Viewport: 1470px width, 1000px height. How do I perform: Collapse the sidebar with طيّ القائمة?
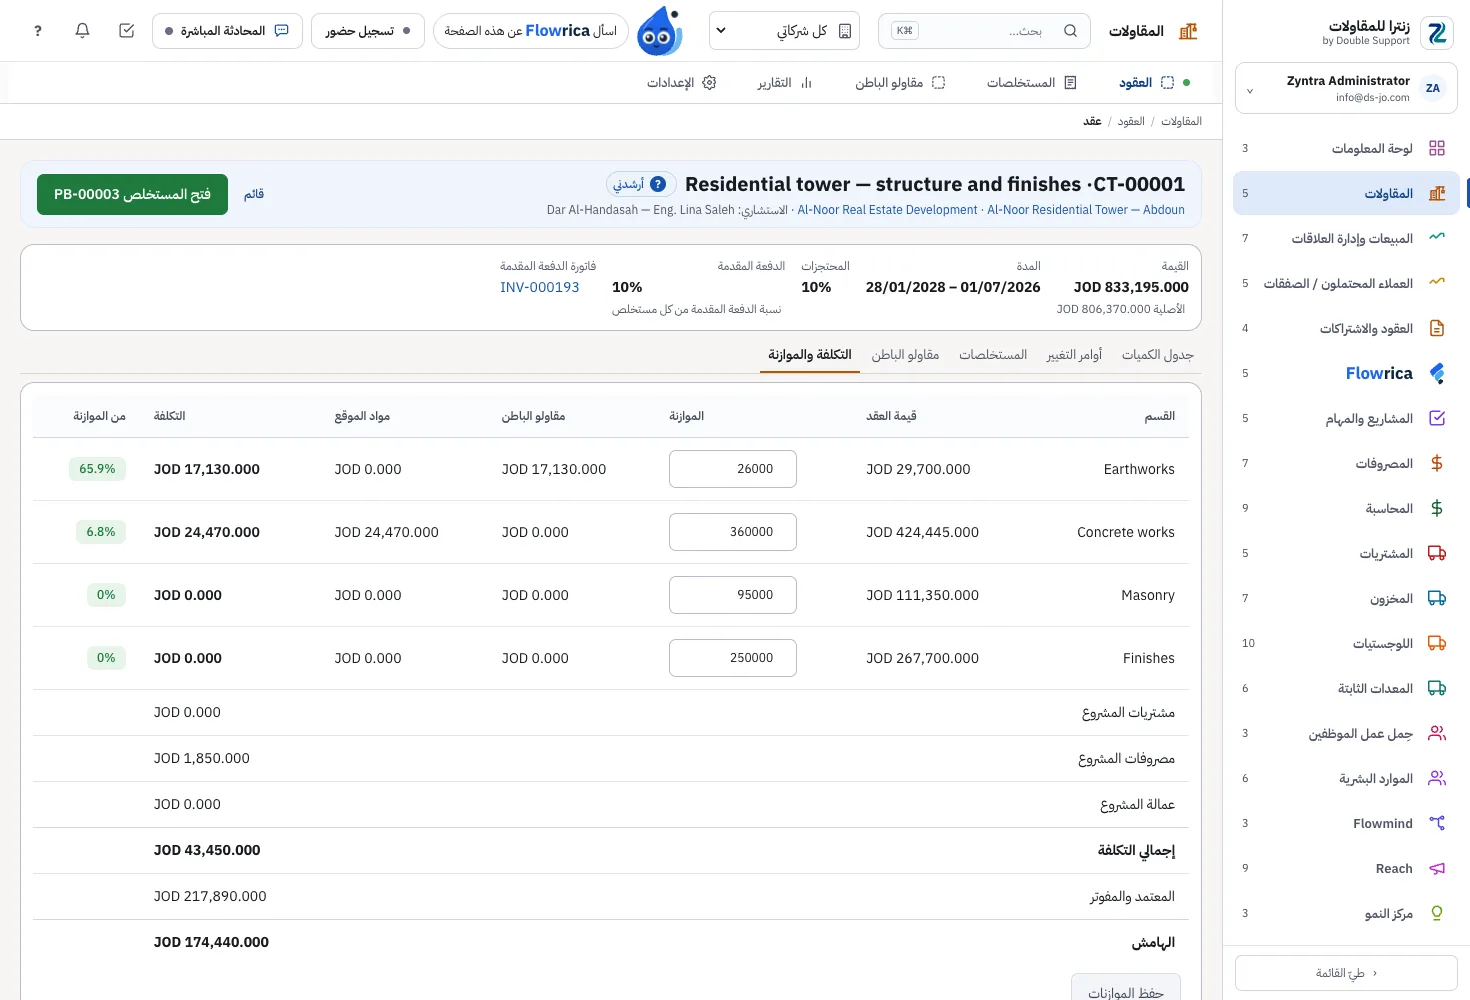tap(1346, 973)
